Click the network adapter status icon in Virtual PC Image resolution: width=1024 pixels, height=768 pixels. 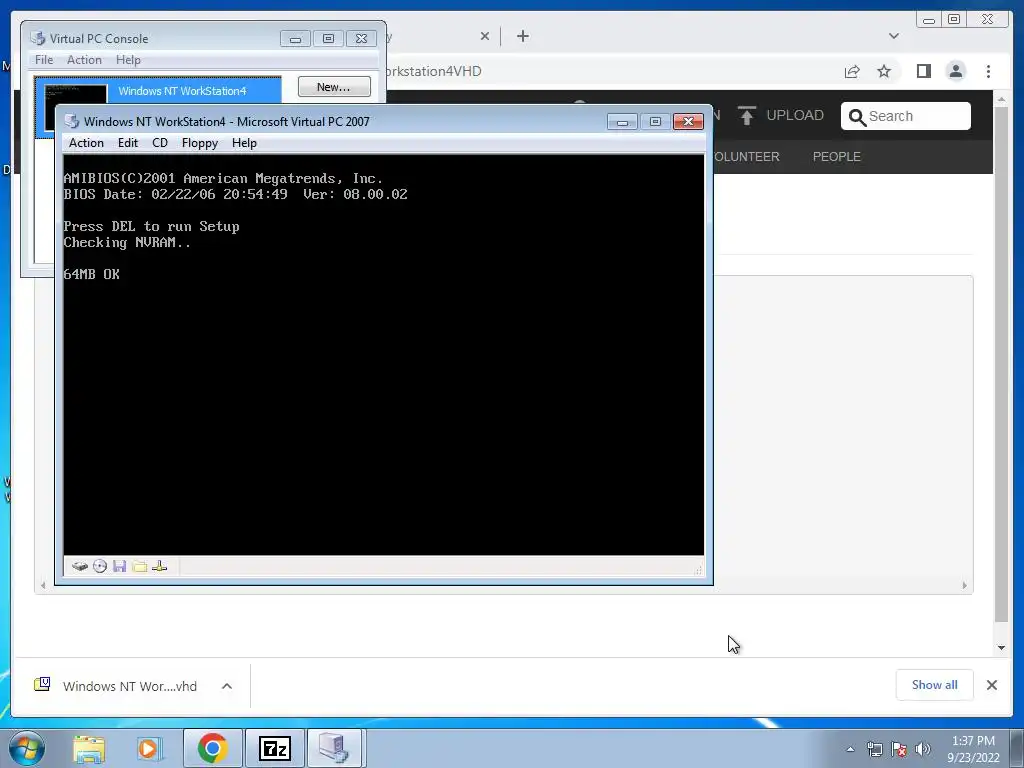click(159, 566)
